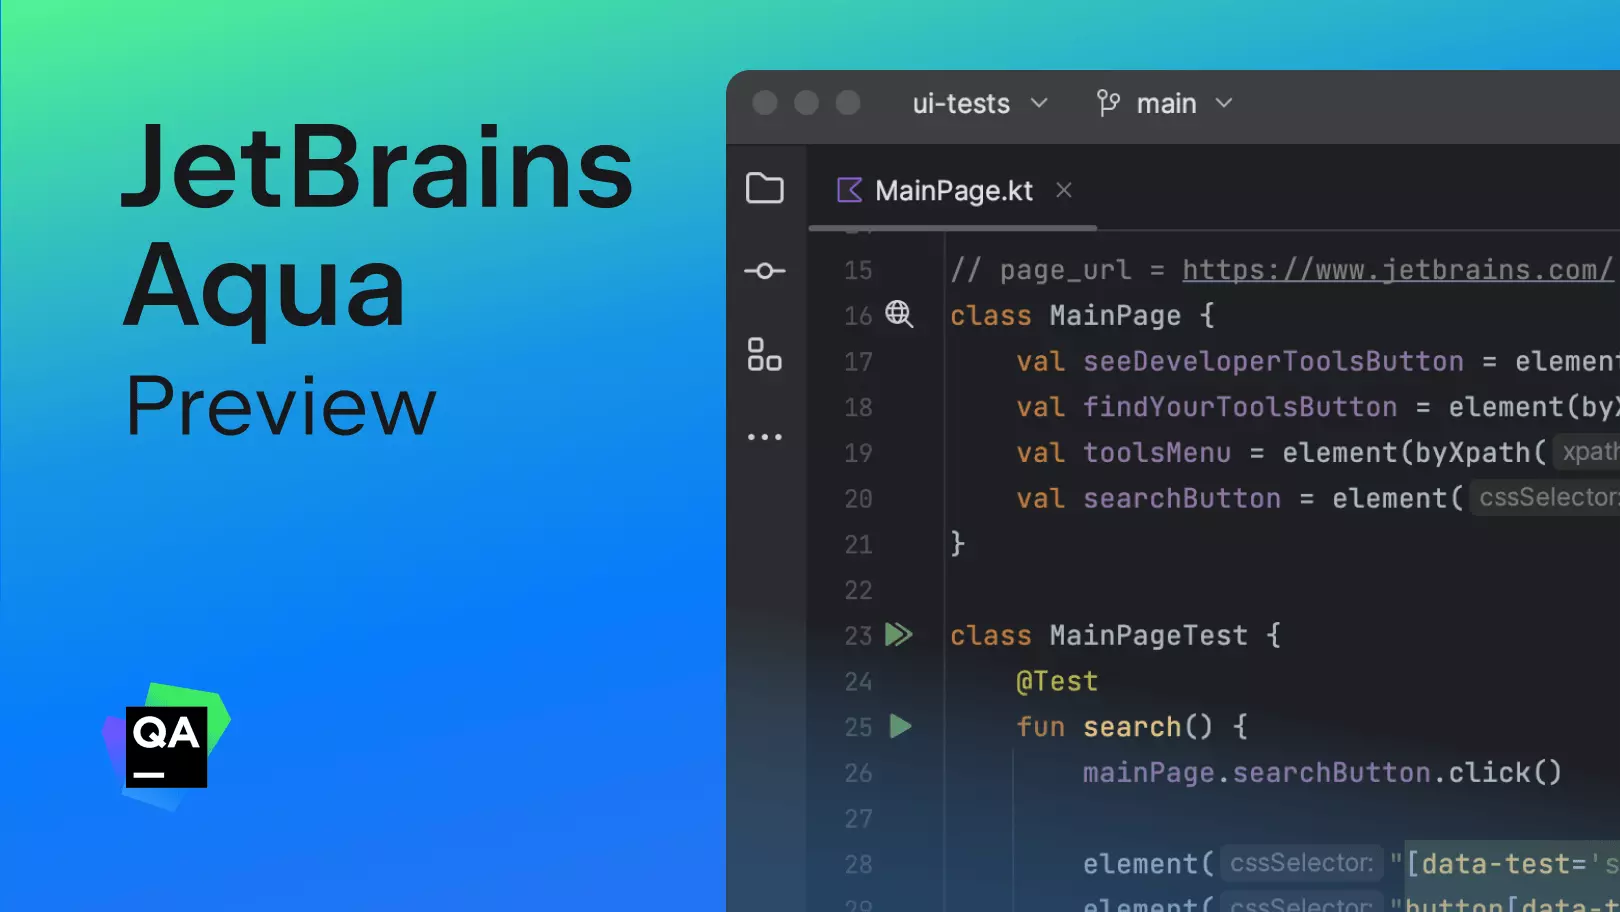
Task: Click the @Test annotation
Action: (1057, 681)
